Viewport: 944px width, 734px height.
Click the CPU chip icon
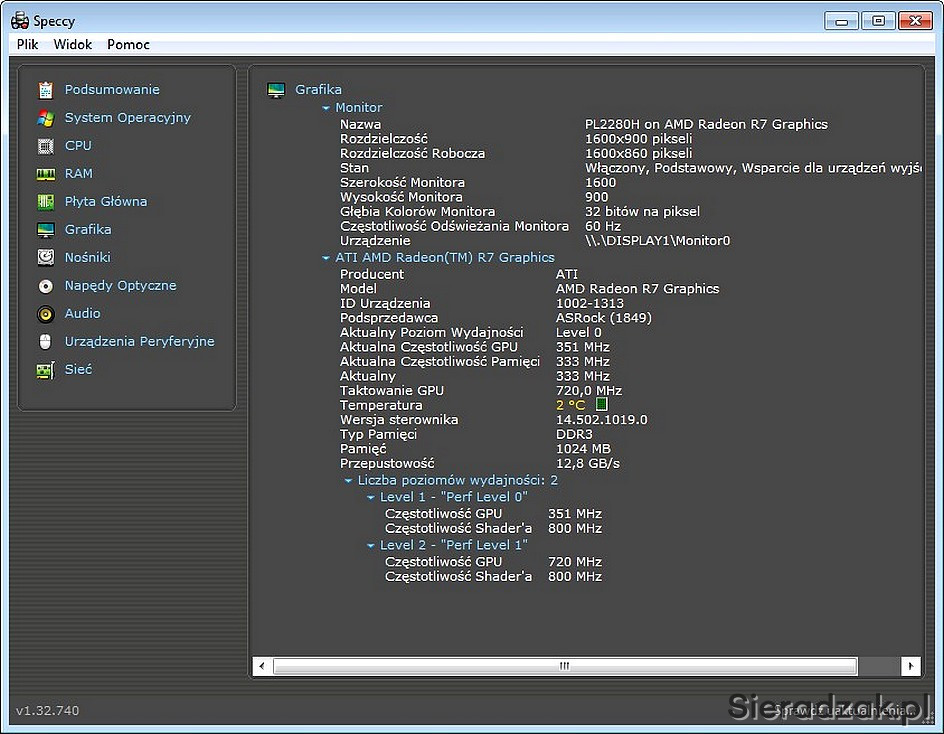tap(46, 146)
